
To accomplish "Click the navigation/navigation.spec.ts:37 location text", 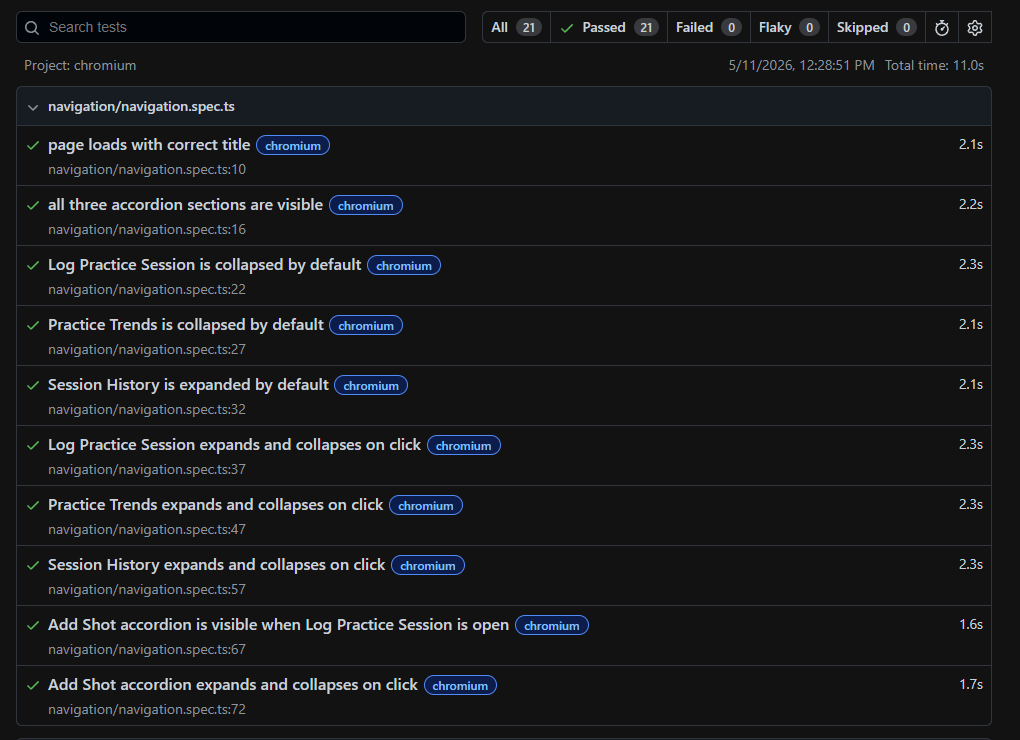I will coord(147,469).
